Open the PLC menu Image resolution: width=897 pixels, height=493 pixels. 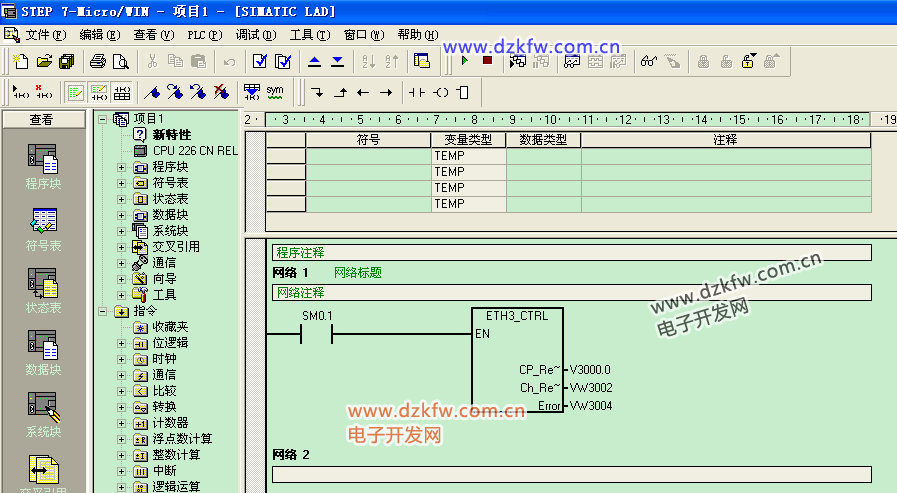pos(203,34)
